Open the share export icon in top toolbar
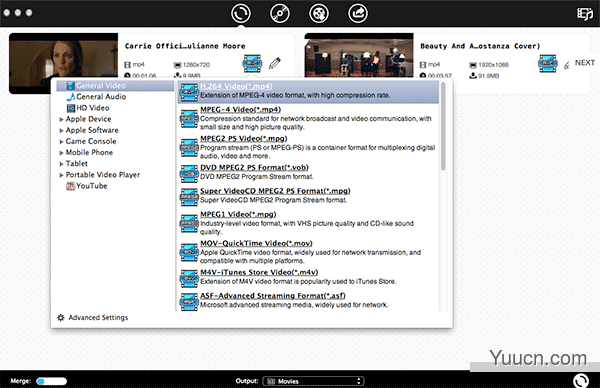 pyautogui.click(x=358, y=13)
